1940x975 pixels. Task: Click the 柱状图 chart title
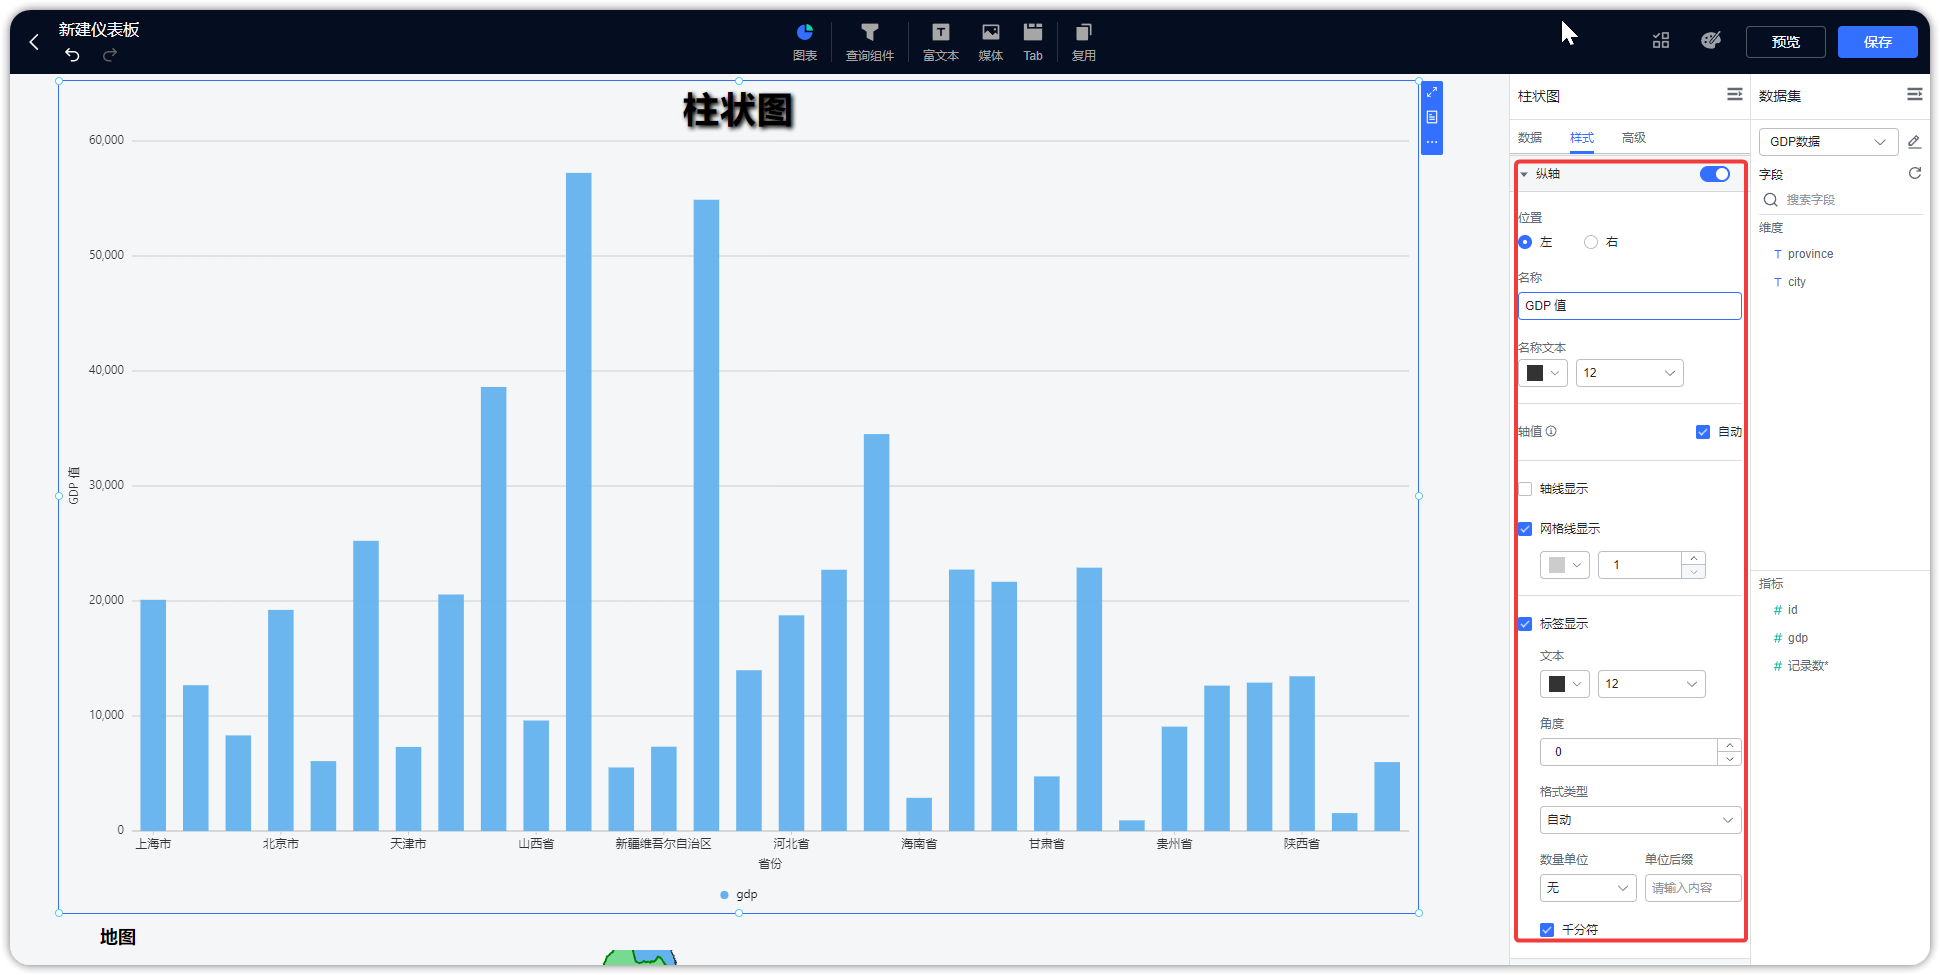[x=738, y=110]
